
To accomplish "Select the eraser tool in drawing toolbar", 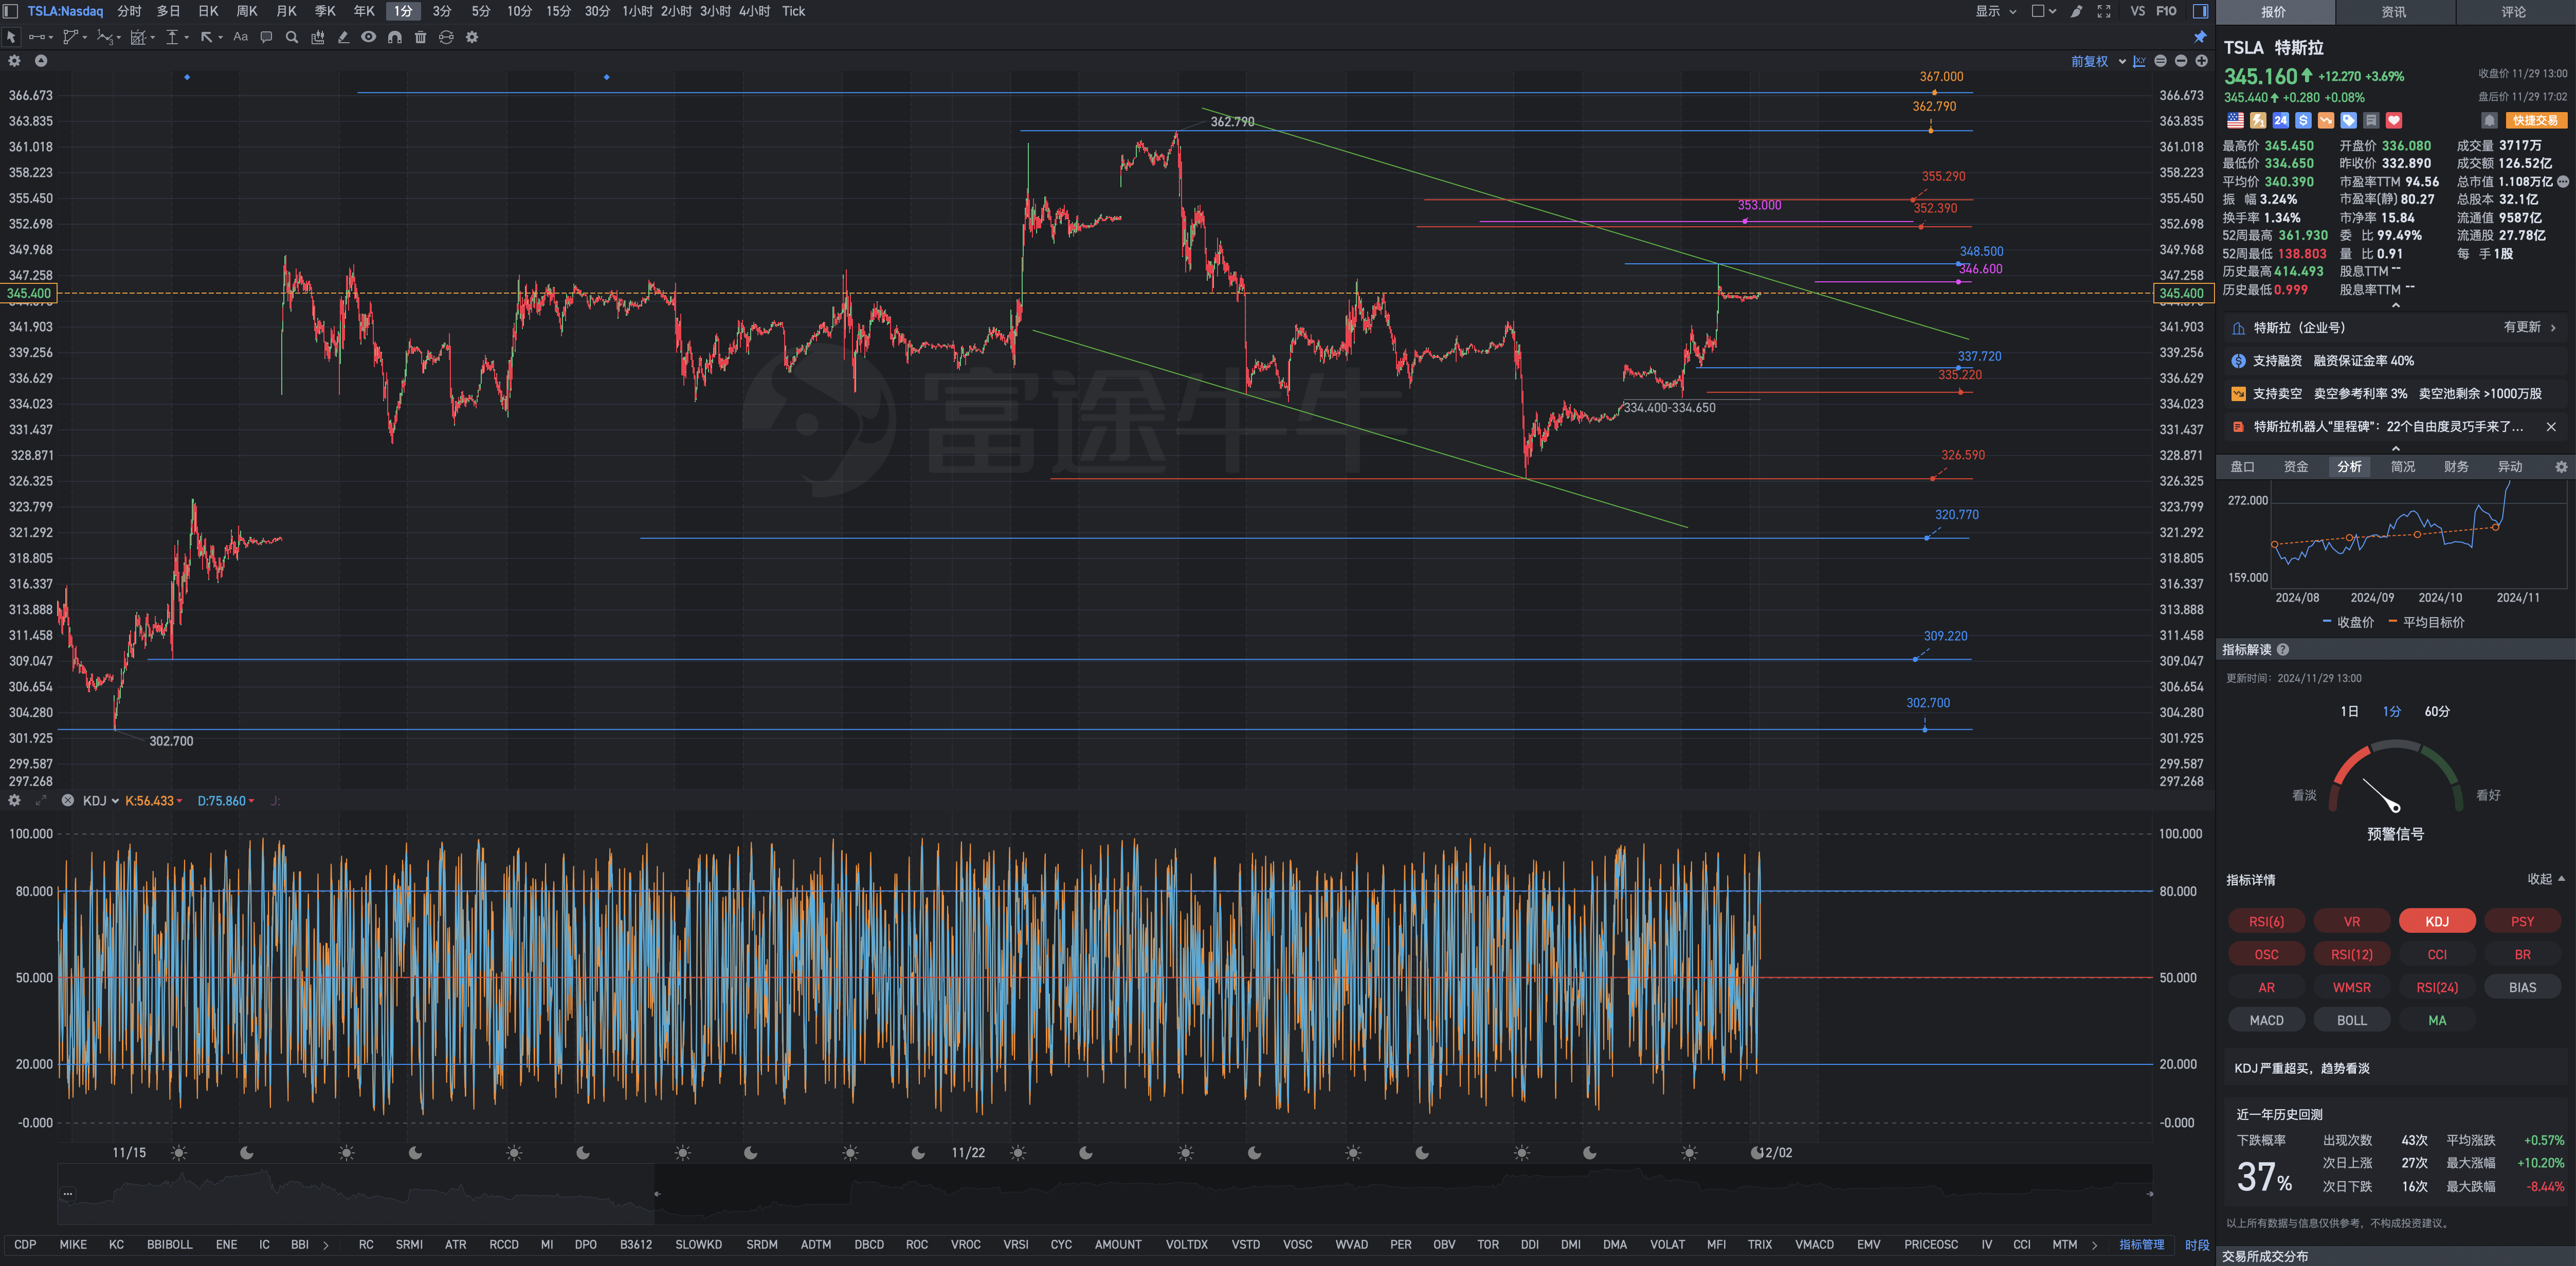I will [343, 37].
